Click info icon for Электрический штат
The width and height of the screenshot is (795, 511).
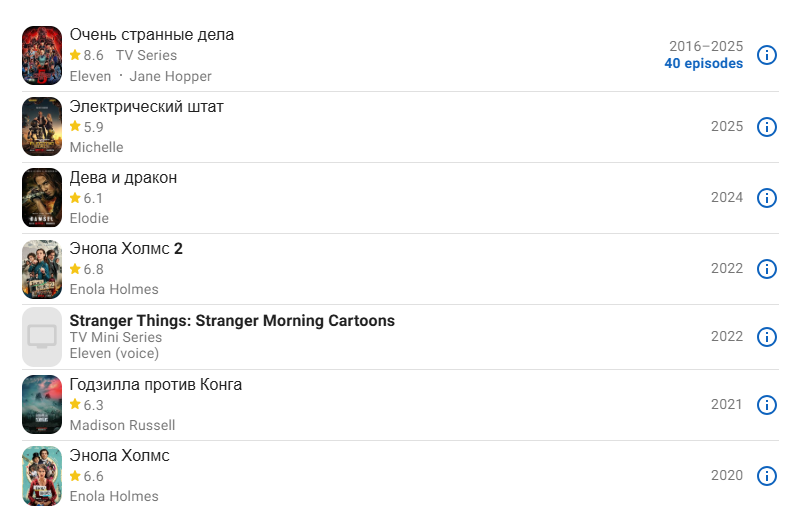767,127
